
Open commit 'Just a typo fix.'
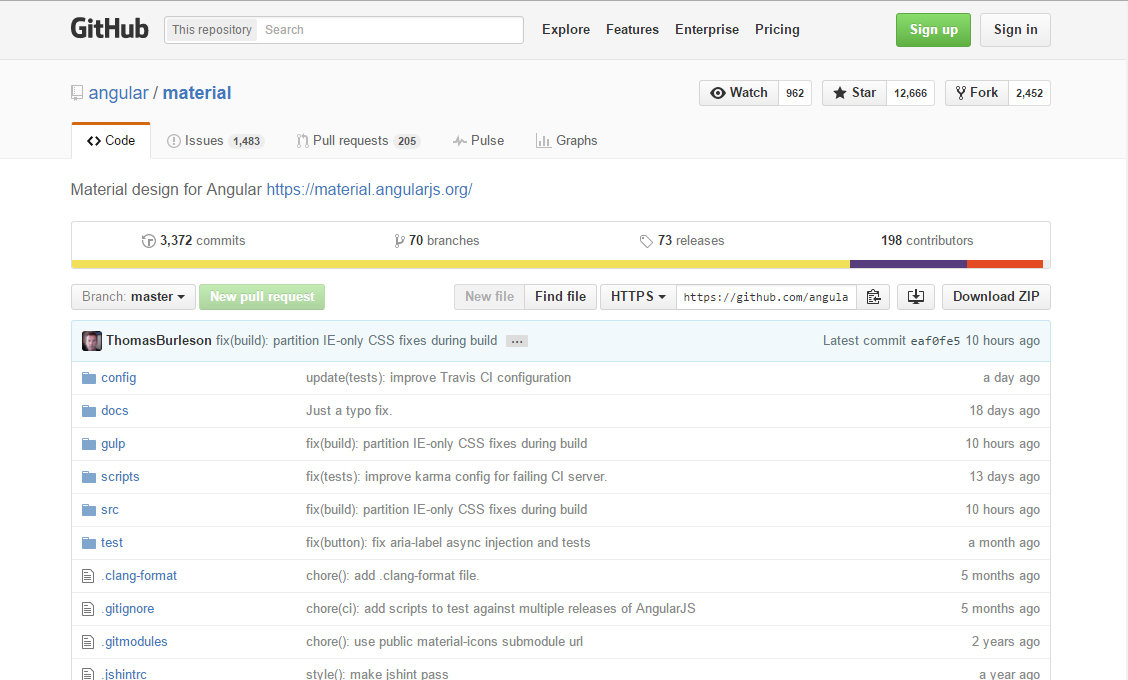[x=349, y=411]
